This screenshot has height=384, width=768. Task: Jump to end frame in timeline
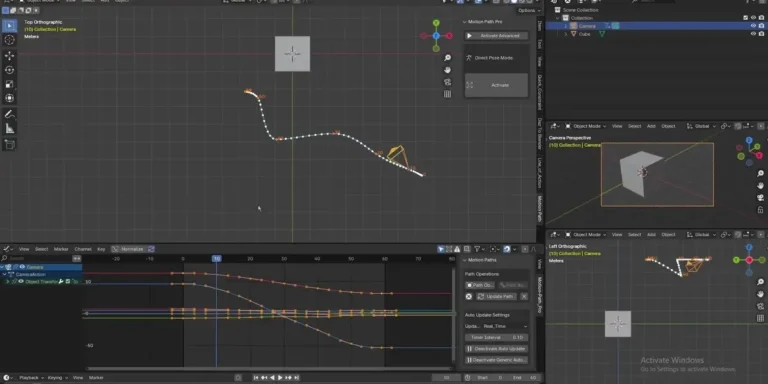click(x=297, y=378)
